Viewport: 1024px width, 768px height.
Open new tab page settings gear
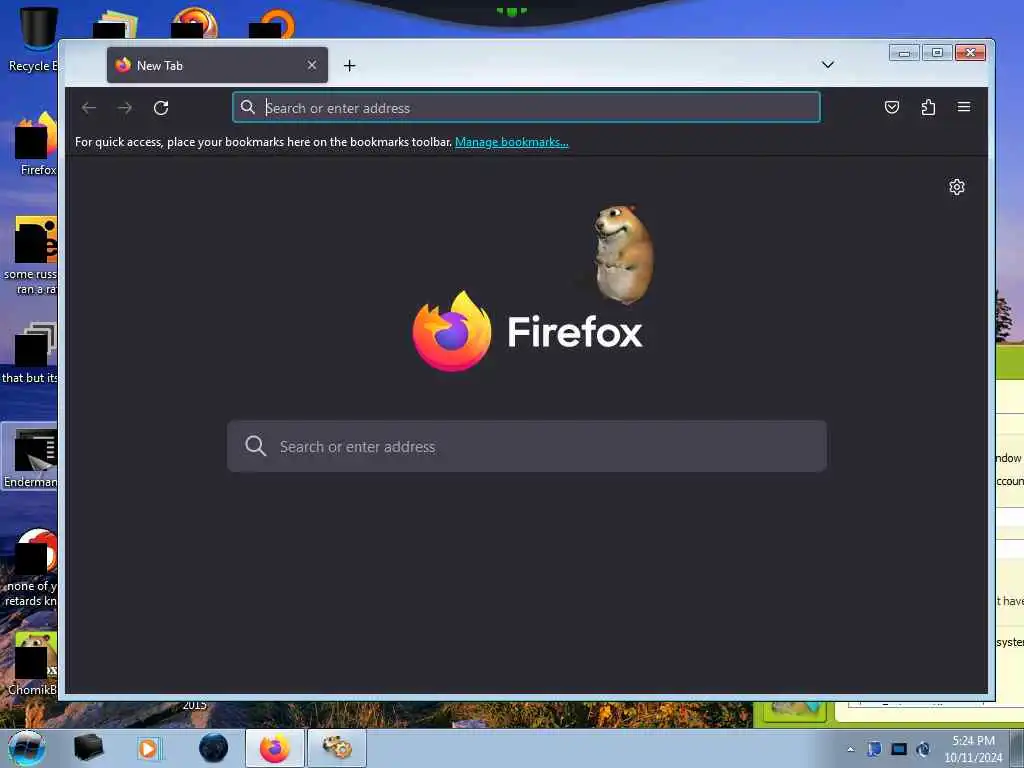click(957, 187)
